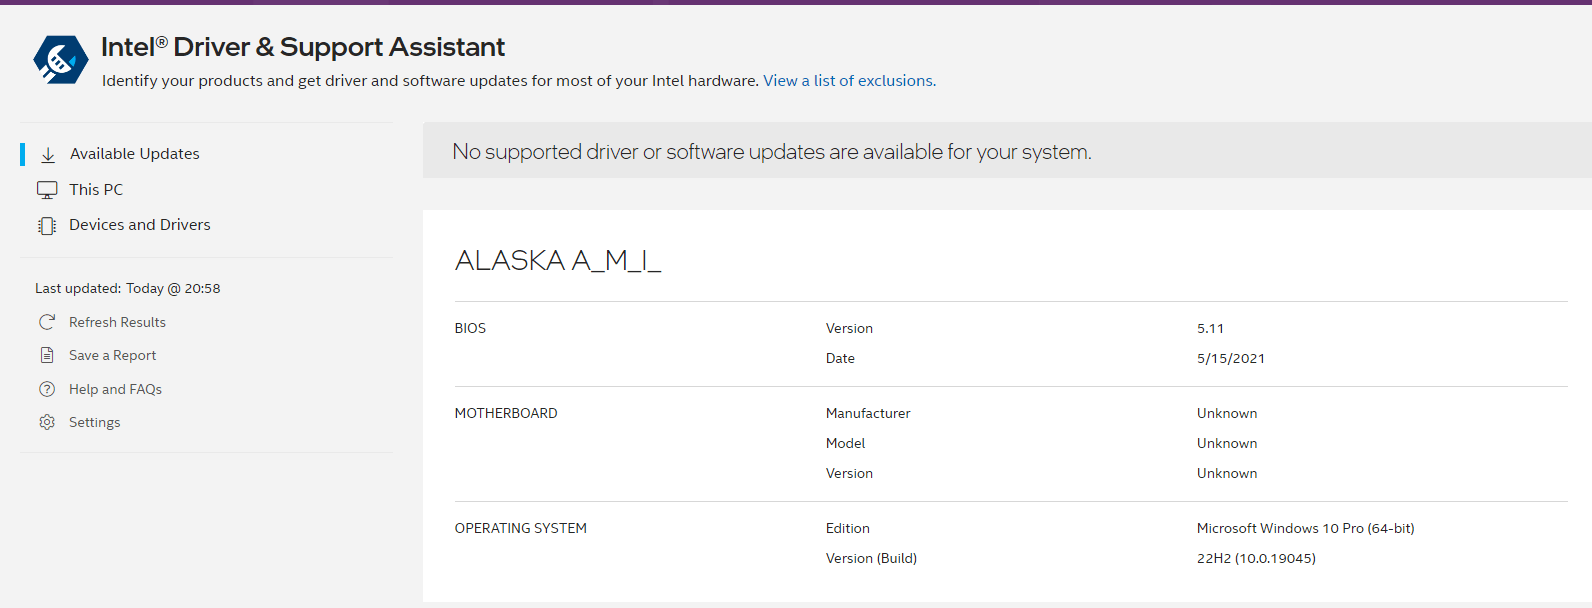Image resolution: width=1592 pixels, height=608 pixels.
Task: Switch to the This PC section label
Action: (96, 189)
